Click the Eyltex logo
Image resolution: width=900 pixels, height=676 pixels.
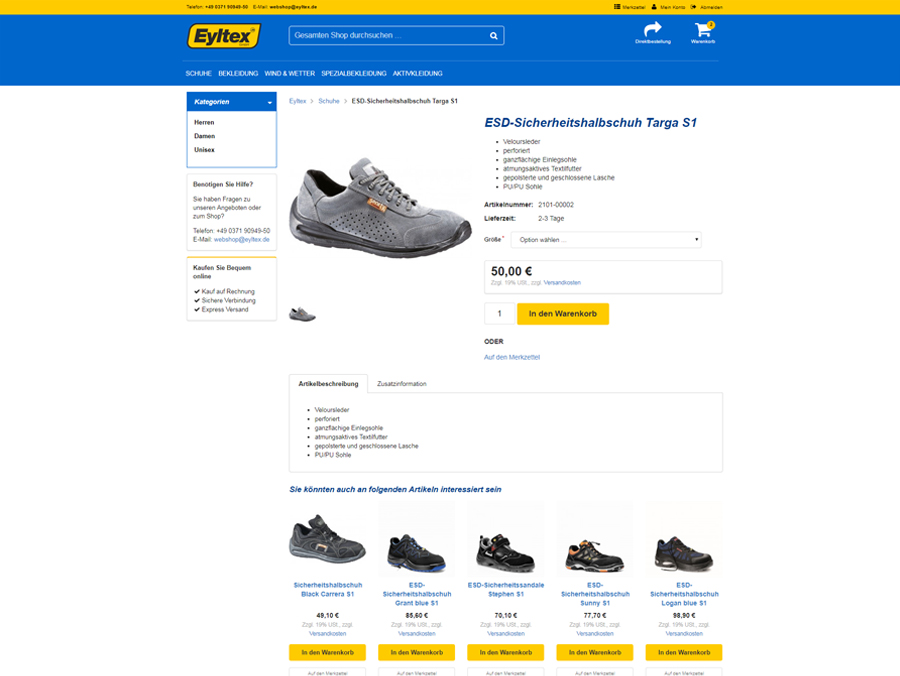coord(224,36)
